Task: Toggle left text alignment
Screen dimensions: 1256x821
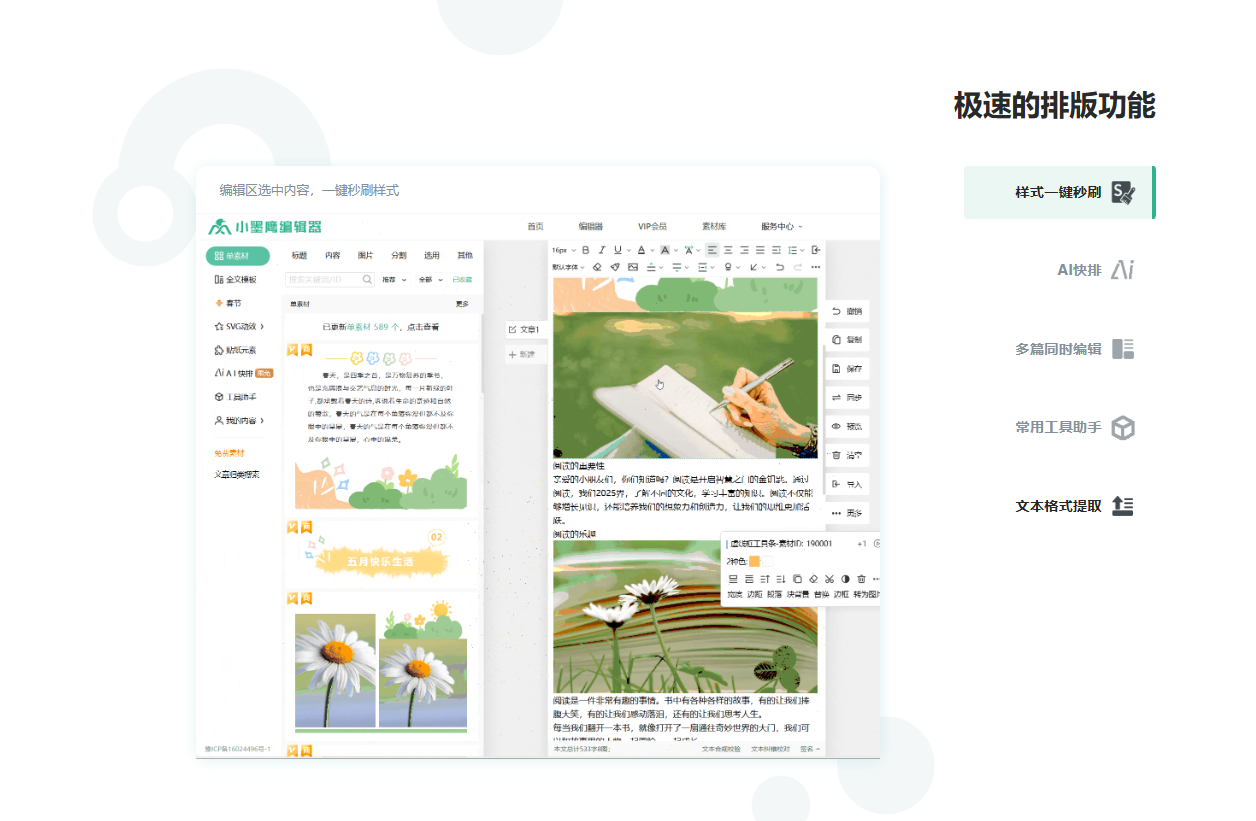Action: (712, 250)
